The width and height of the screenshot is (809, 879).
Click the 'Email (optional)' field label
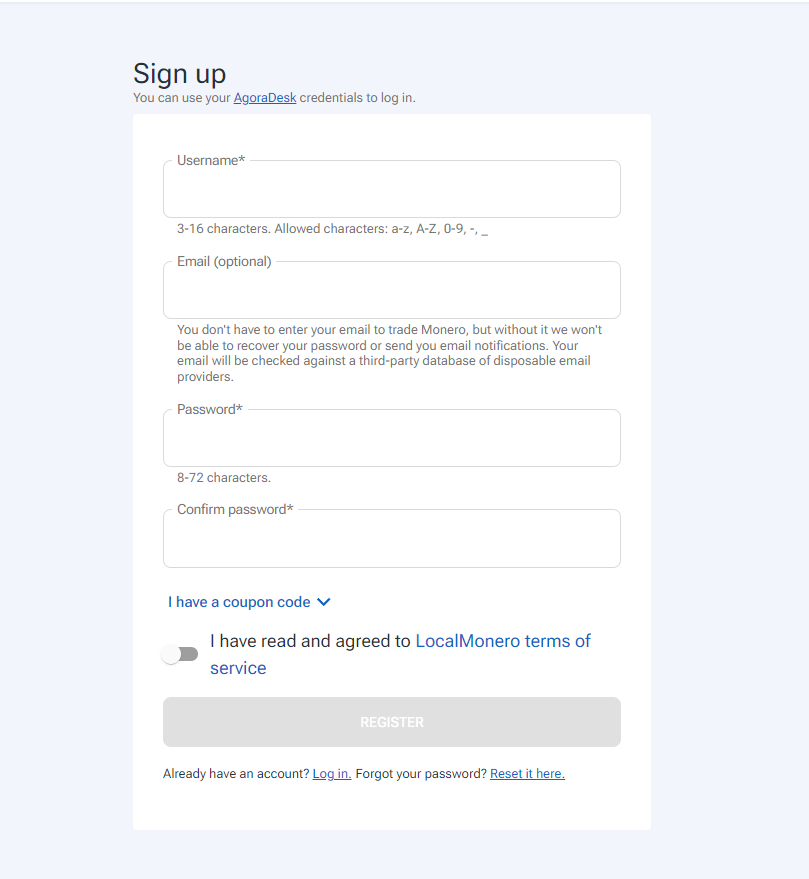pos(224,261)
